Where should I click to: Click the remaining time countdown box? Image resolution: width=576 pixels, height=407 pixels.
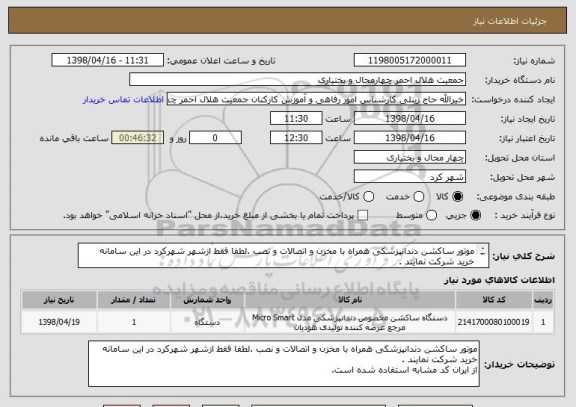click(x=137, y=138)
